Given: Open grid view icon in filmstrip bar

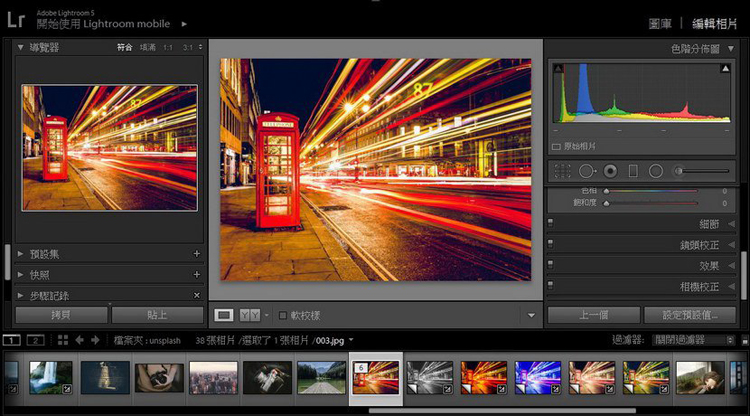Looking at the screenshot, I should pyautogui.click(x=63, y=340).
